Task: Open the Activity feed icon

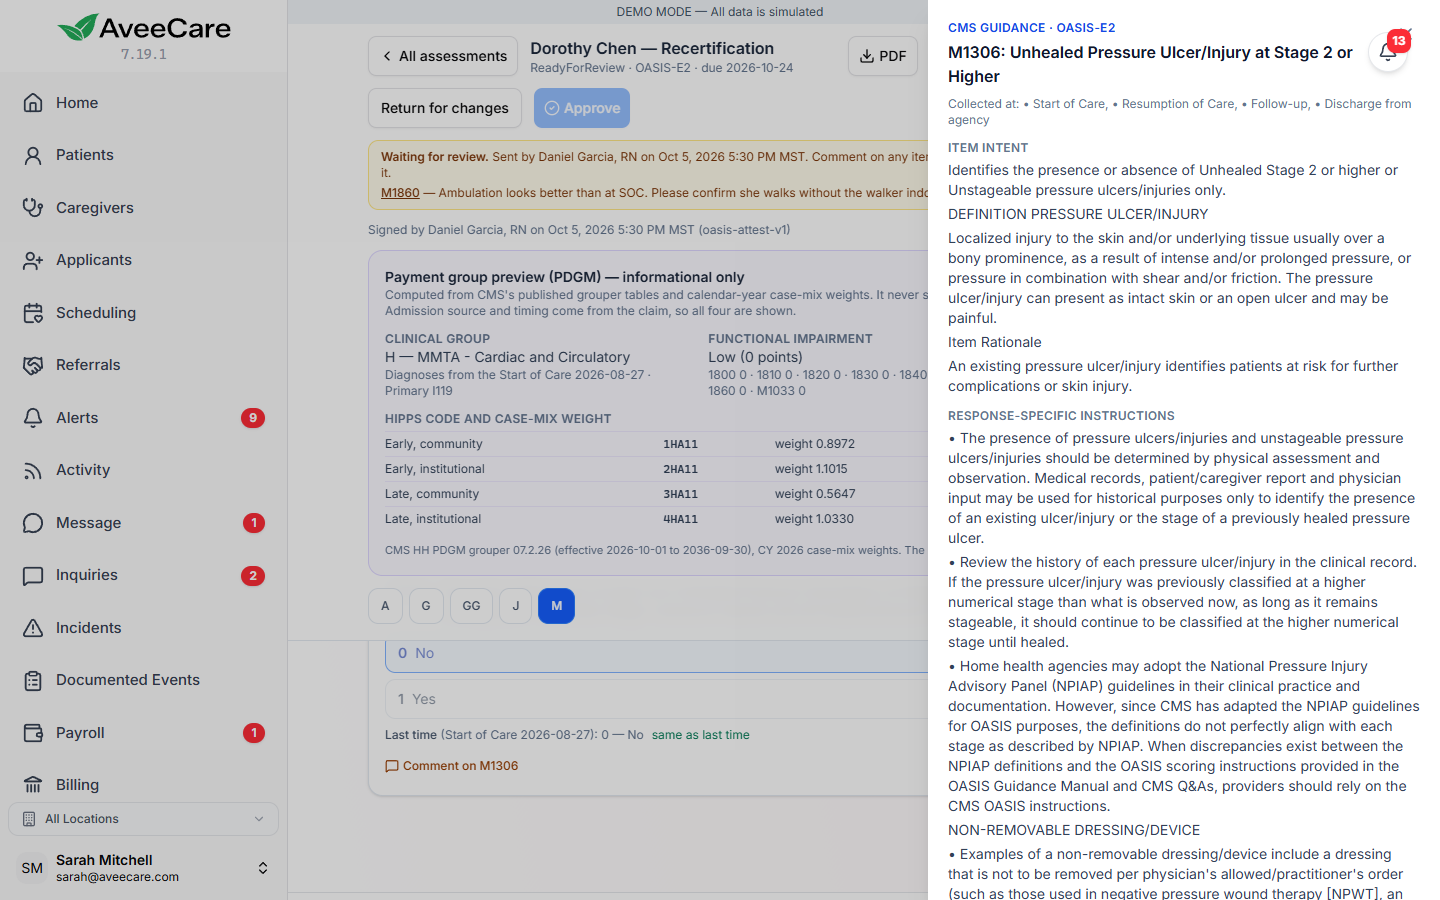Action: (33, 470)
